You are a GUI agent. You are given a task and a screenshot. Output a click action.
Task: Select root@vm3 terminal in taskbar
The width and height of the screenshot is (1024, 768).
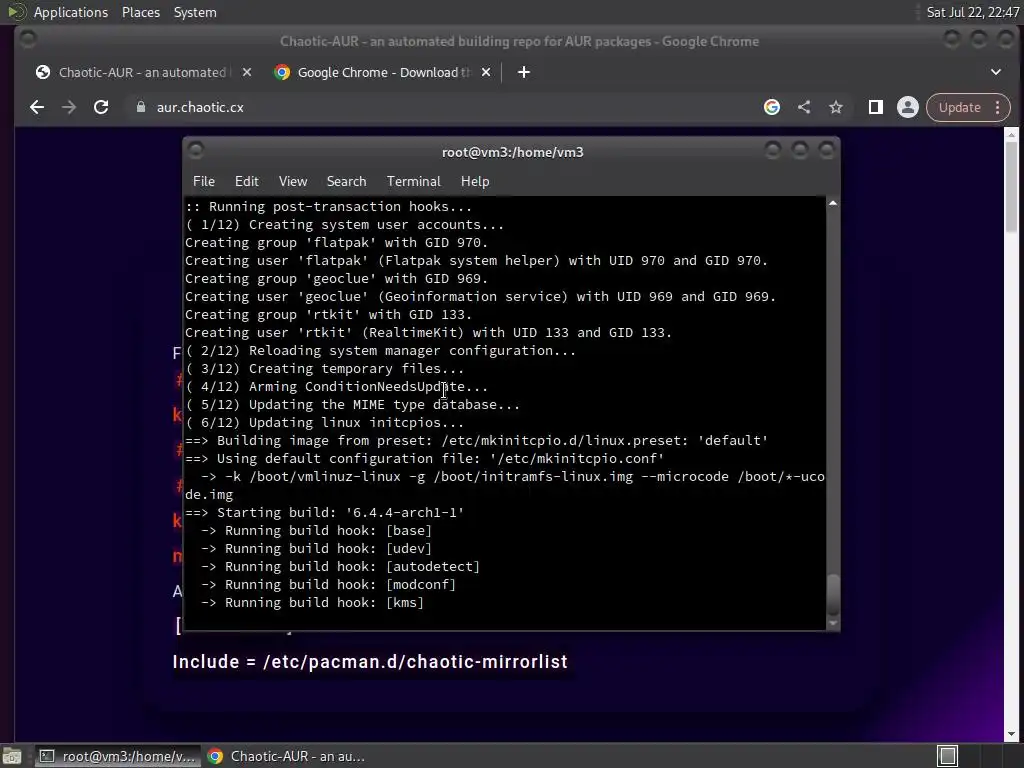[x=118, y=756]
